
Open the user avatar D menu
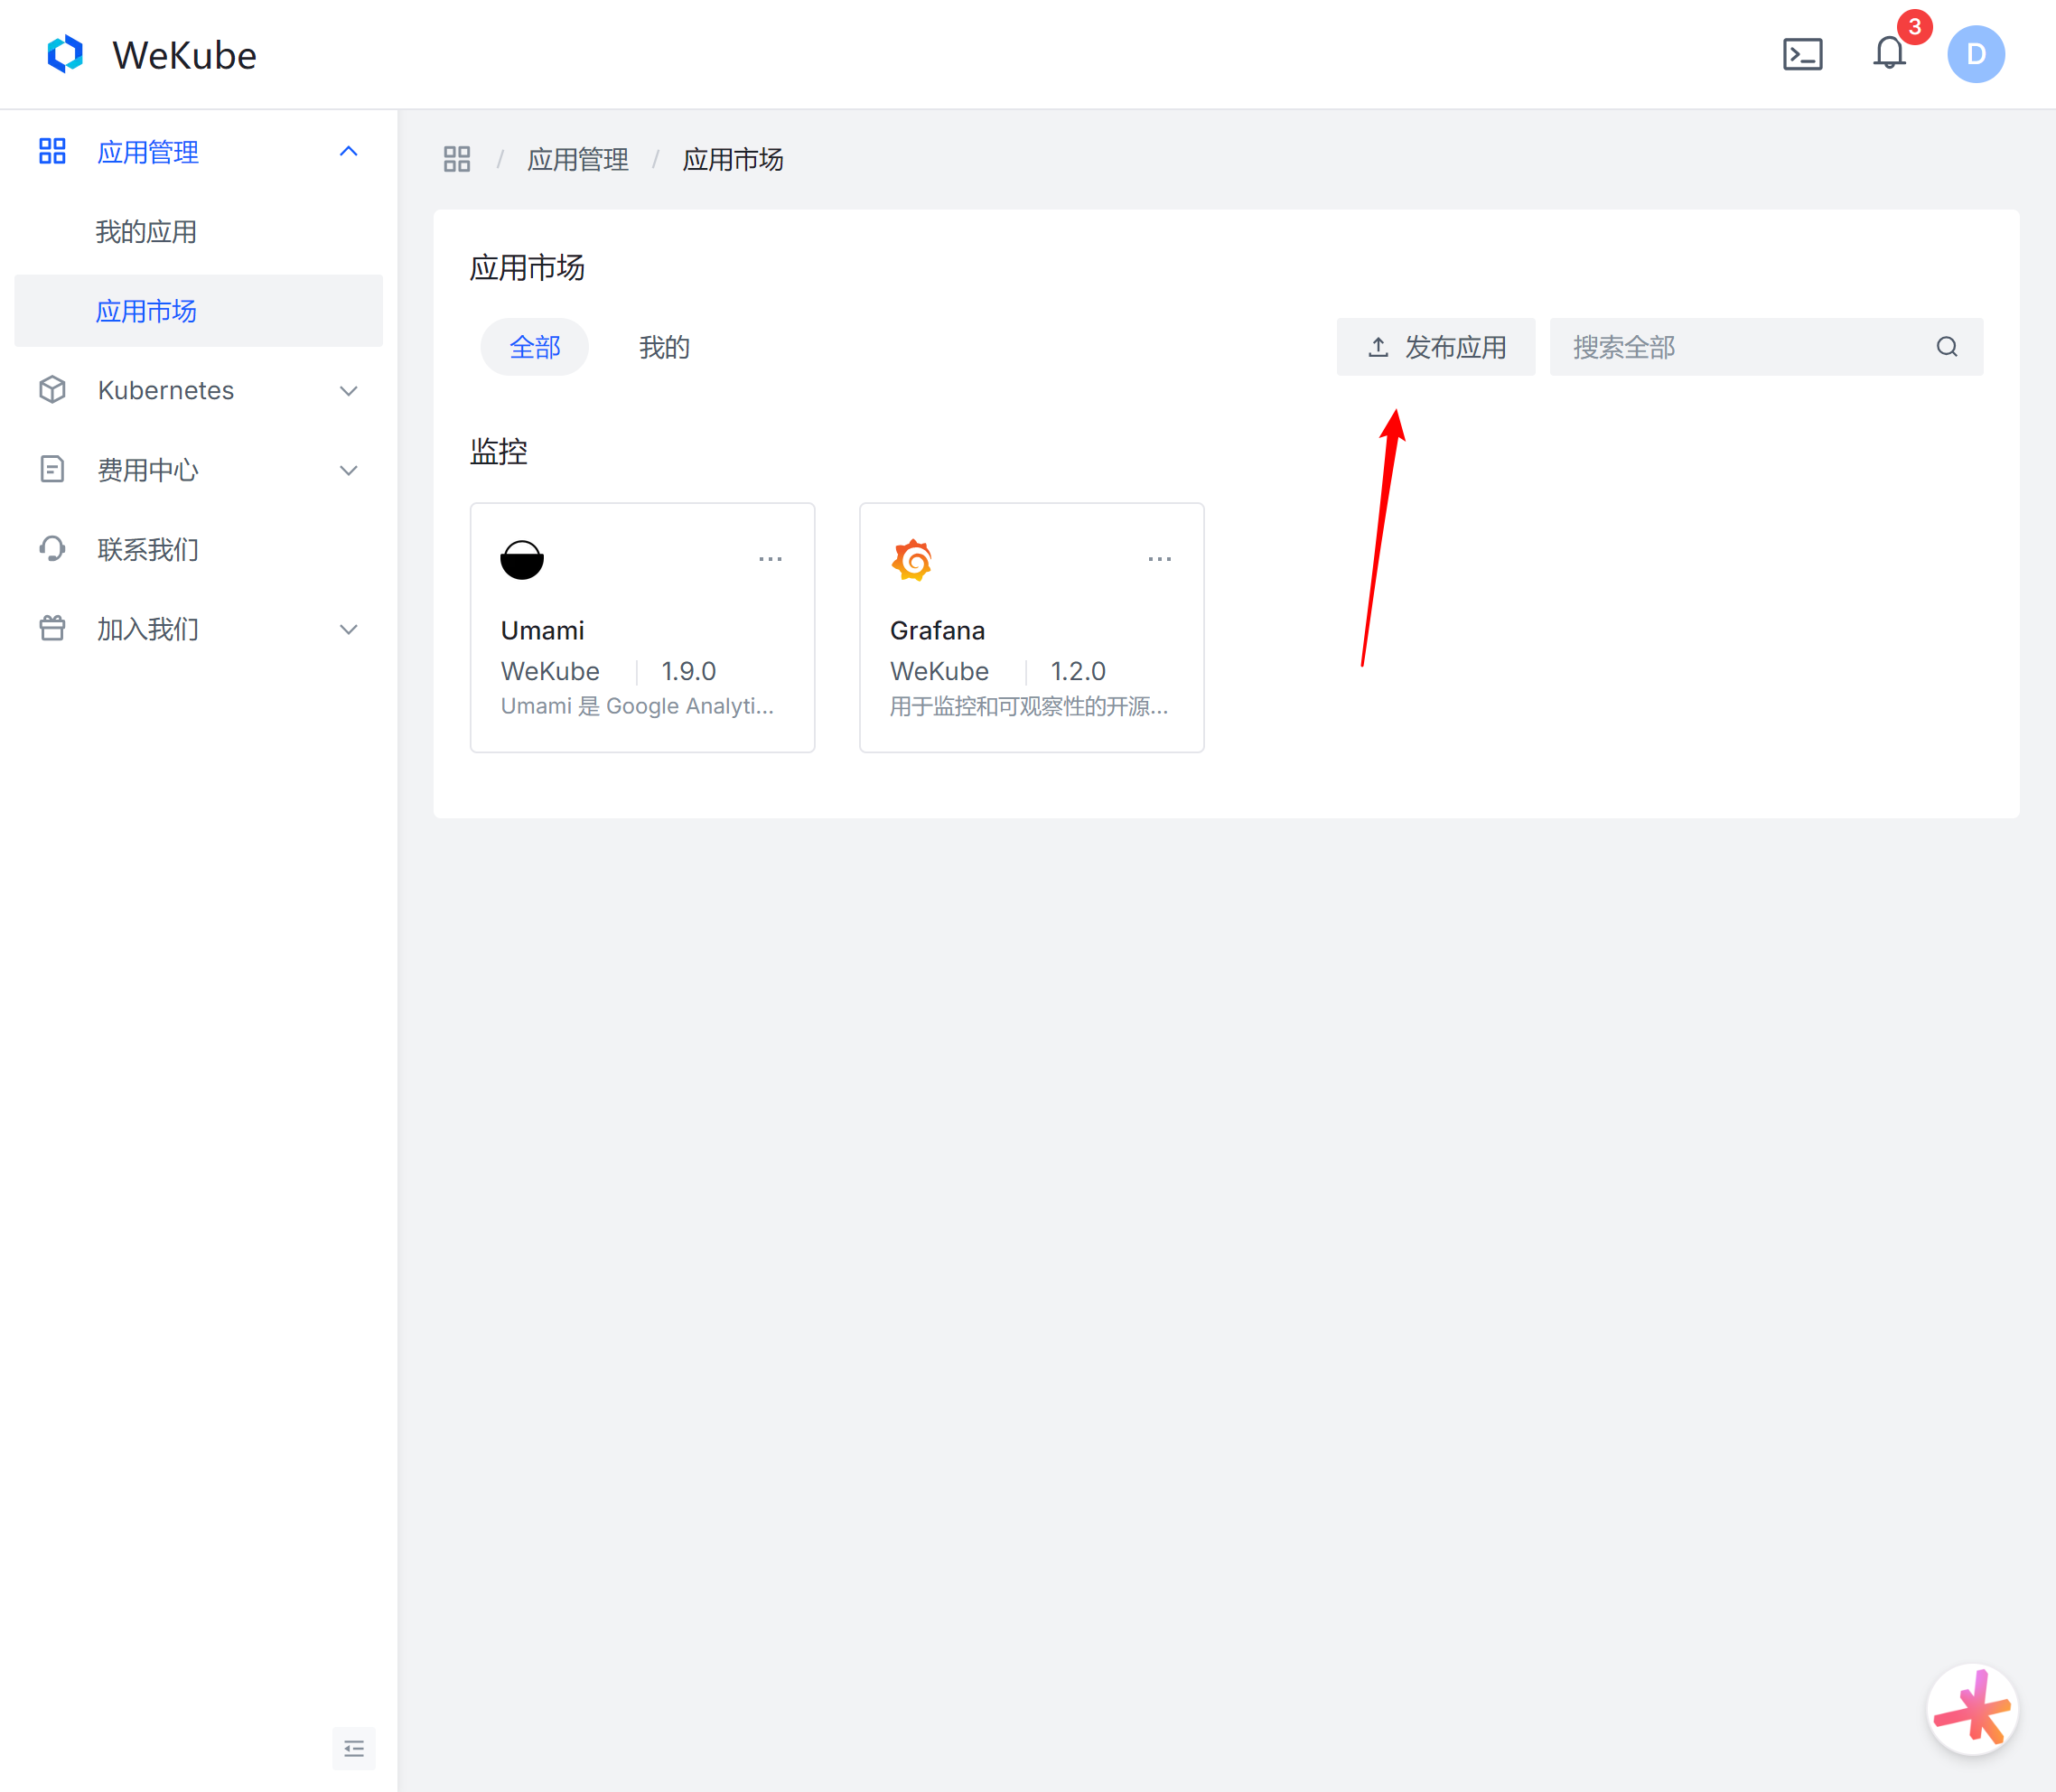click(1975, 54)
